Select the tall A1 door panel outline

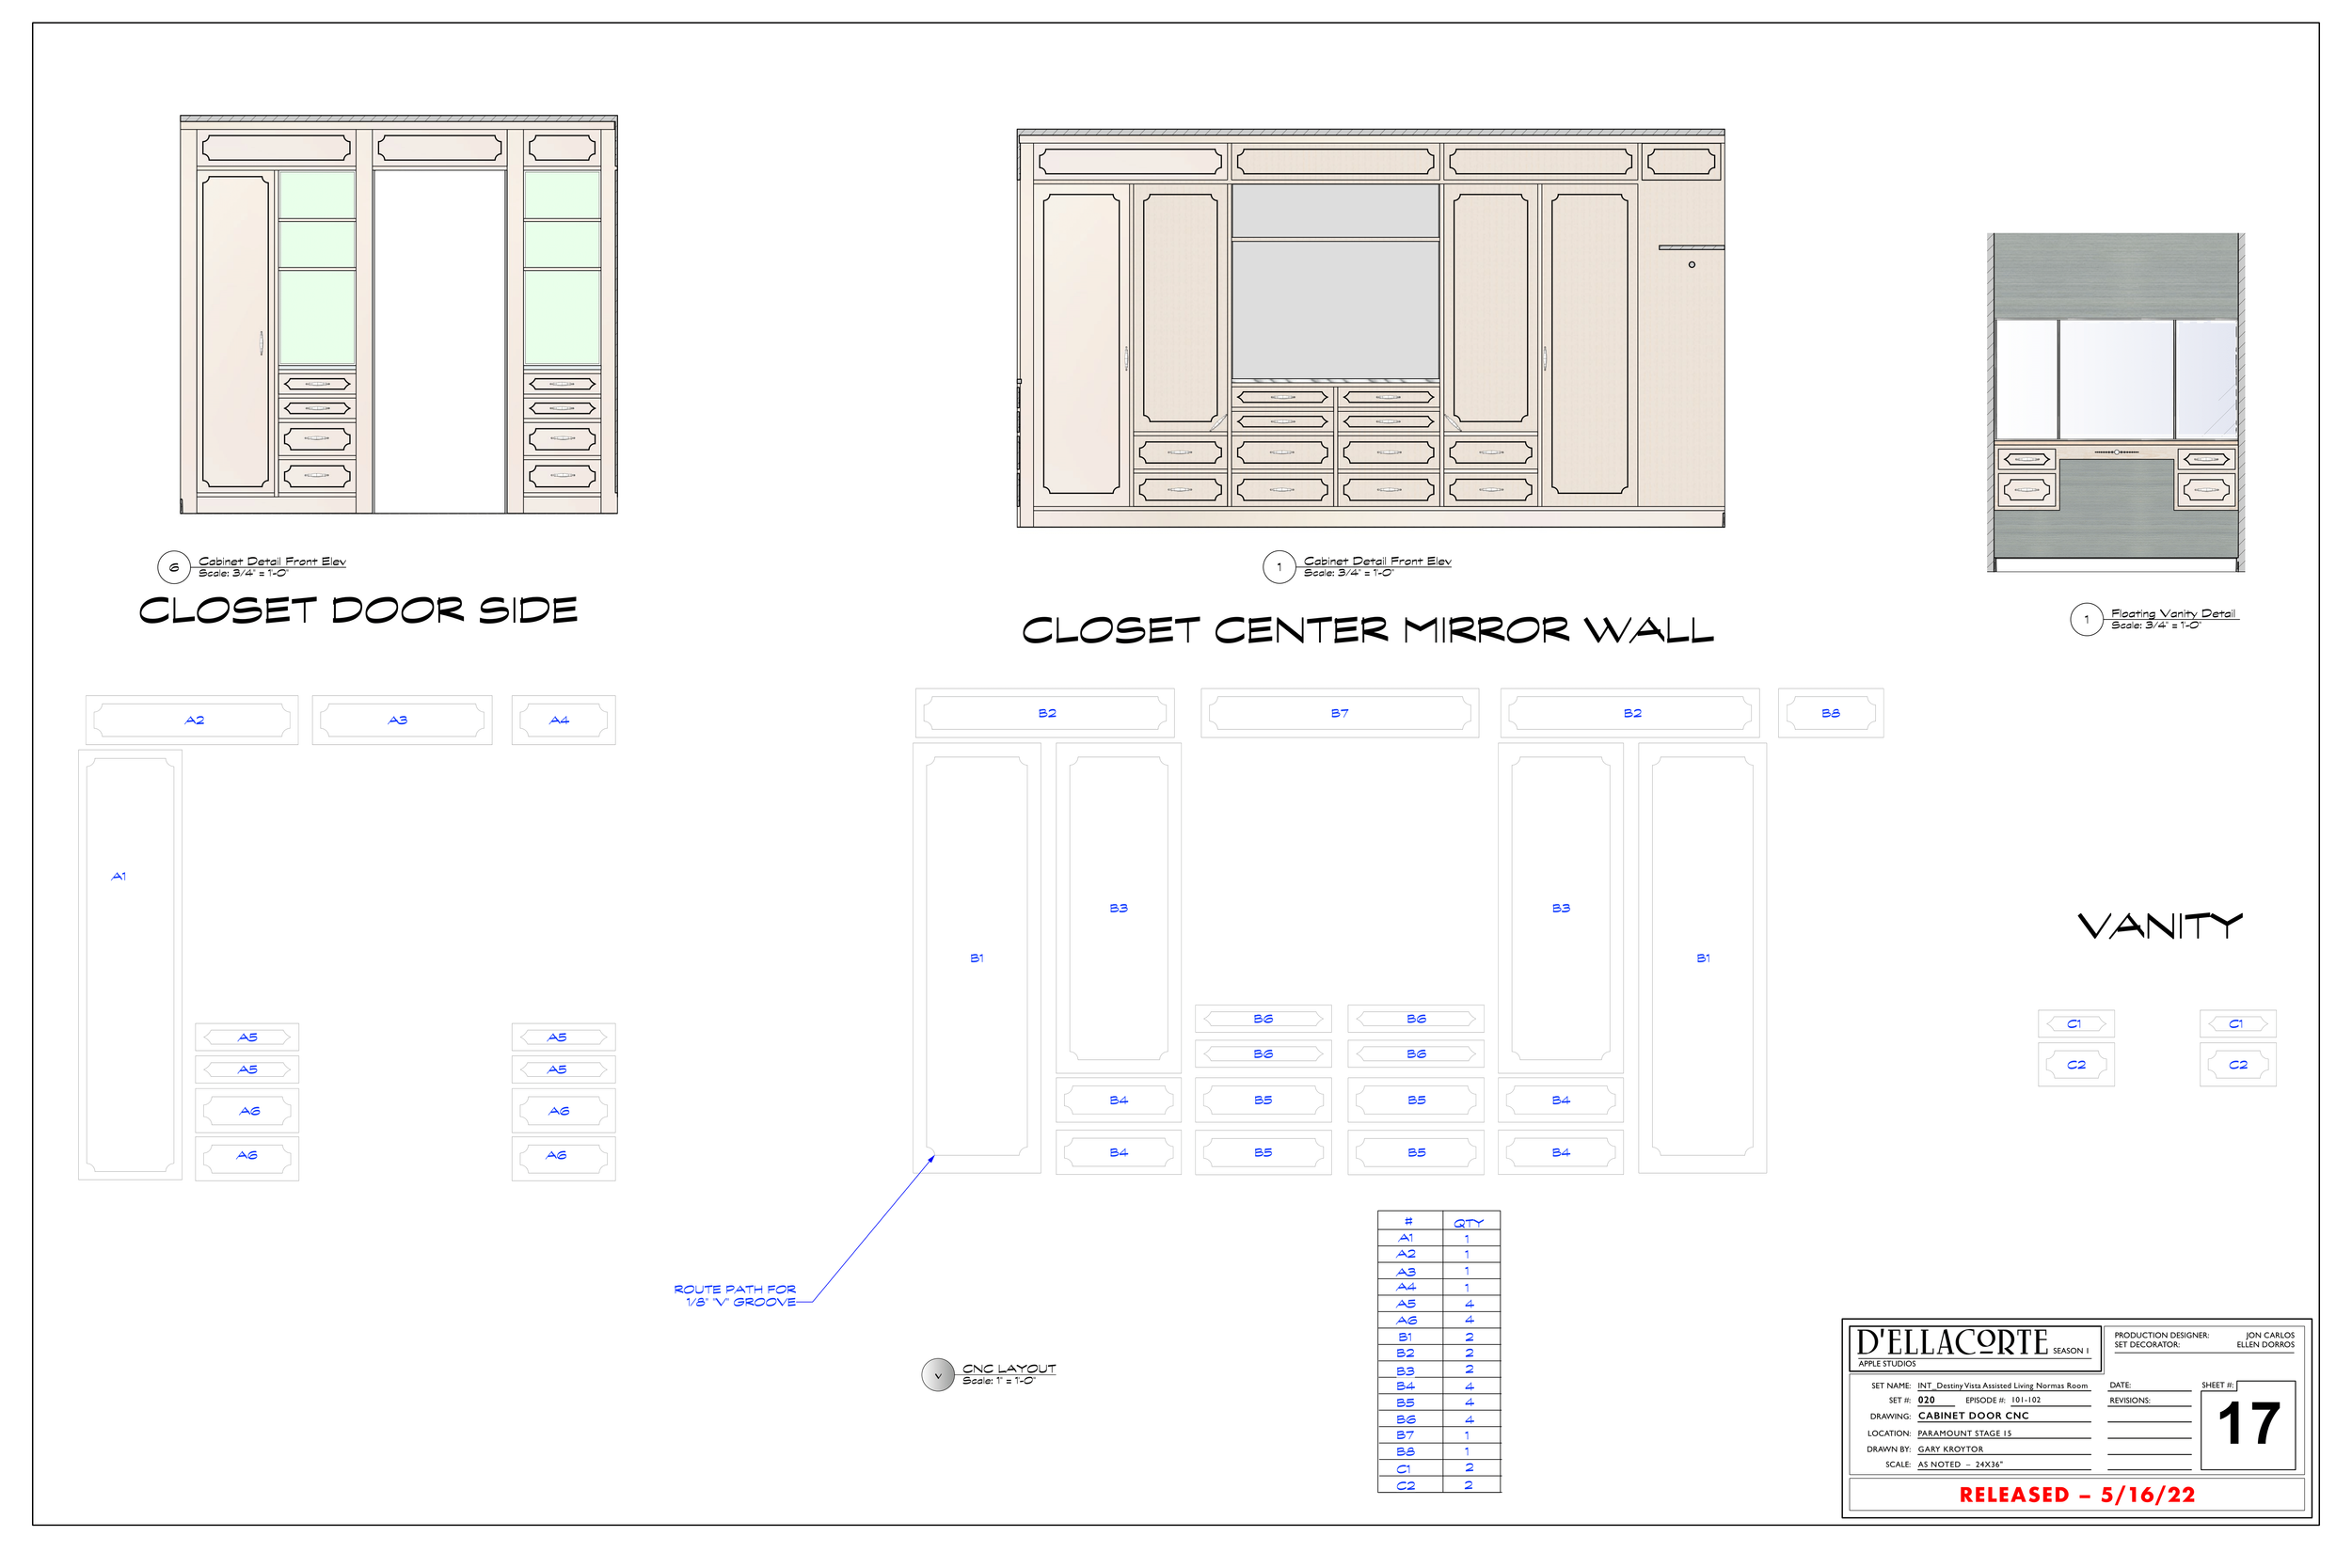130,965
